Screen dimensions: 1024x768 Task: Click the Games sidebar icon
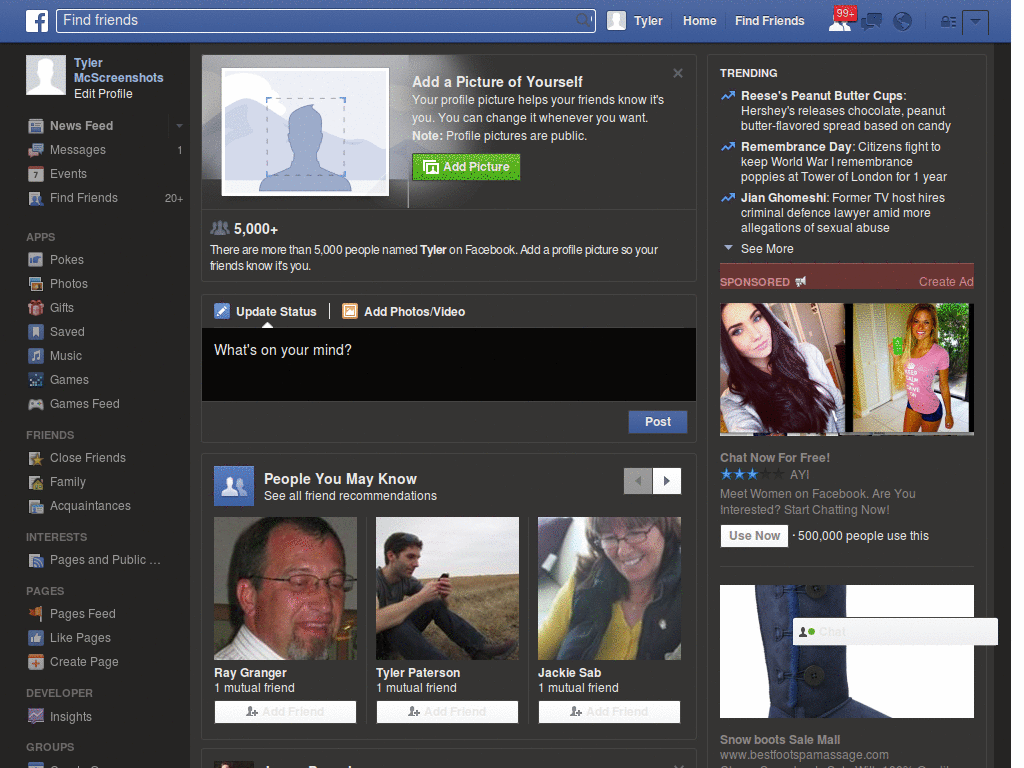(x=36, y=380)
